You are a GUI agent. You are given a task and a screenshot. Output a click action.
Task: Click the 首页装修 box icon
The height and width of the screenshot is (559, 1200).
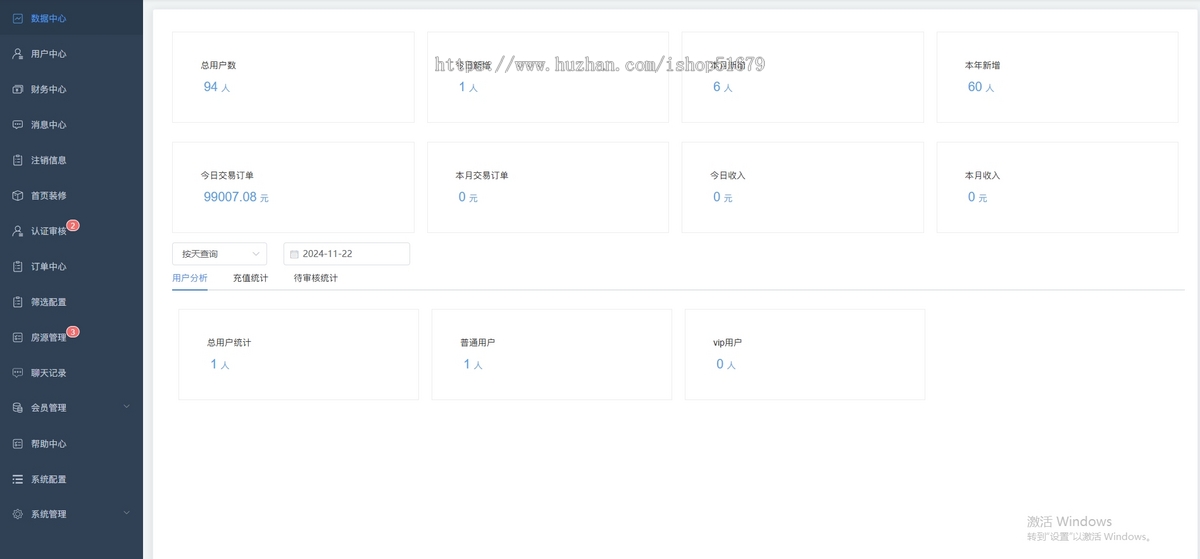pos(17,196)
